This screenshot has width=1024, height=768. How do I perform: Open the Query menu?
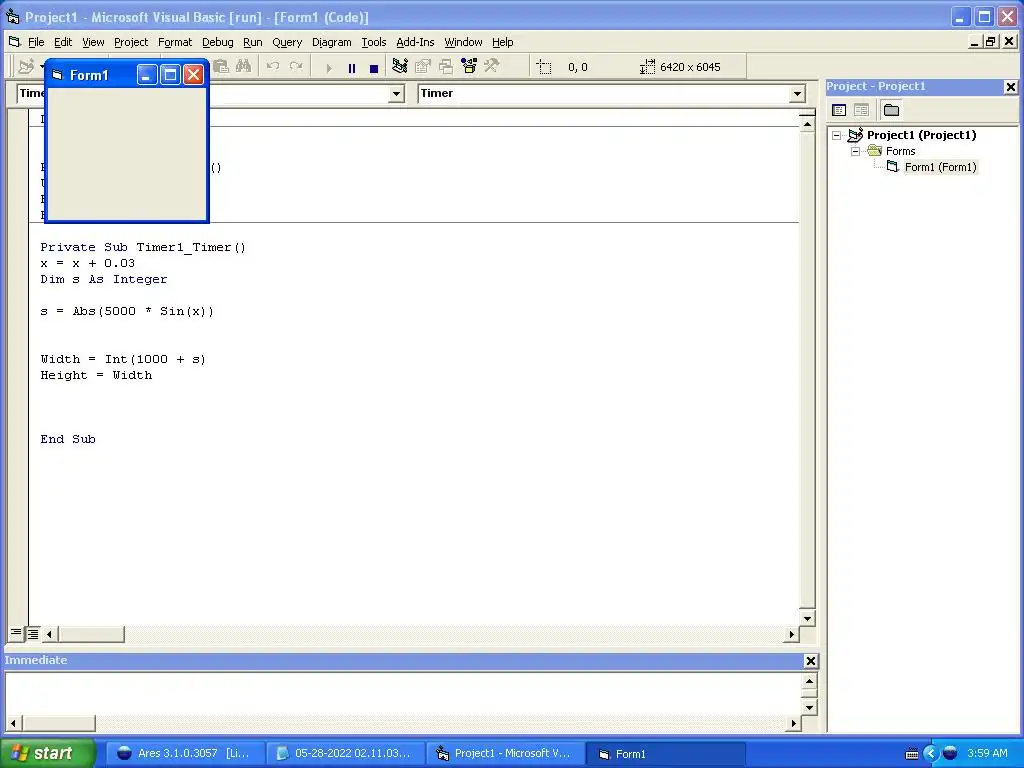click(x=287, y=42)
